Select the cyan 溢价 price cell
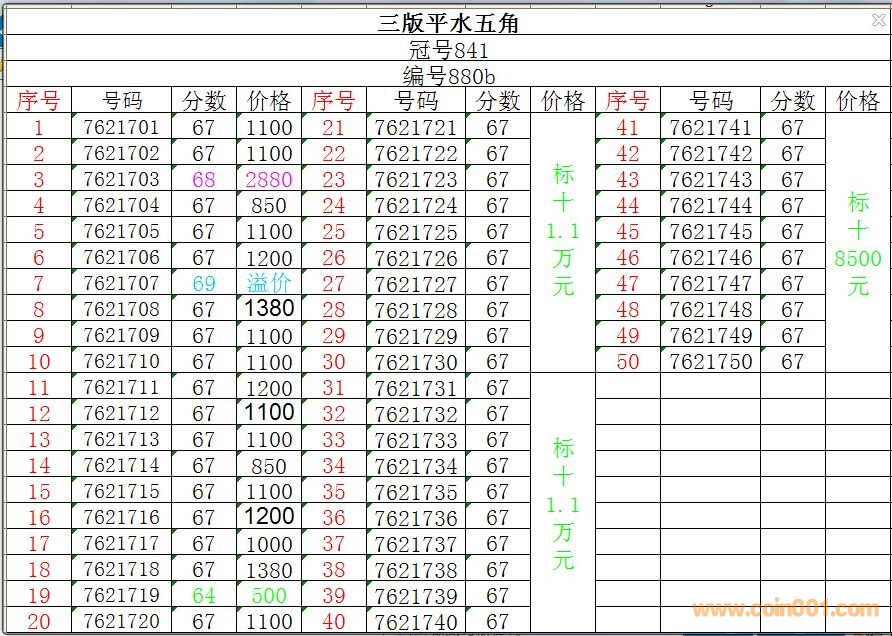The image size is (892, 636). point(269,284)
